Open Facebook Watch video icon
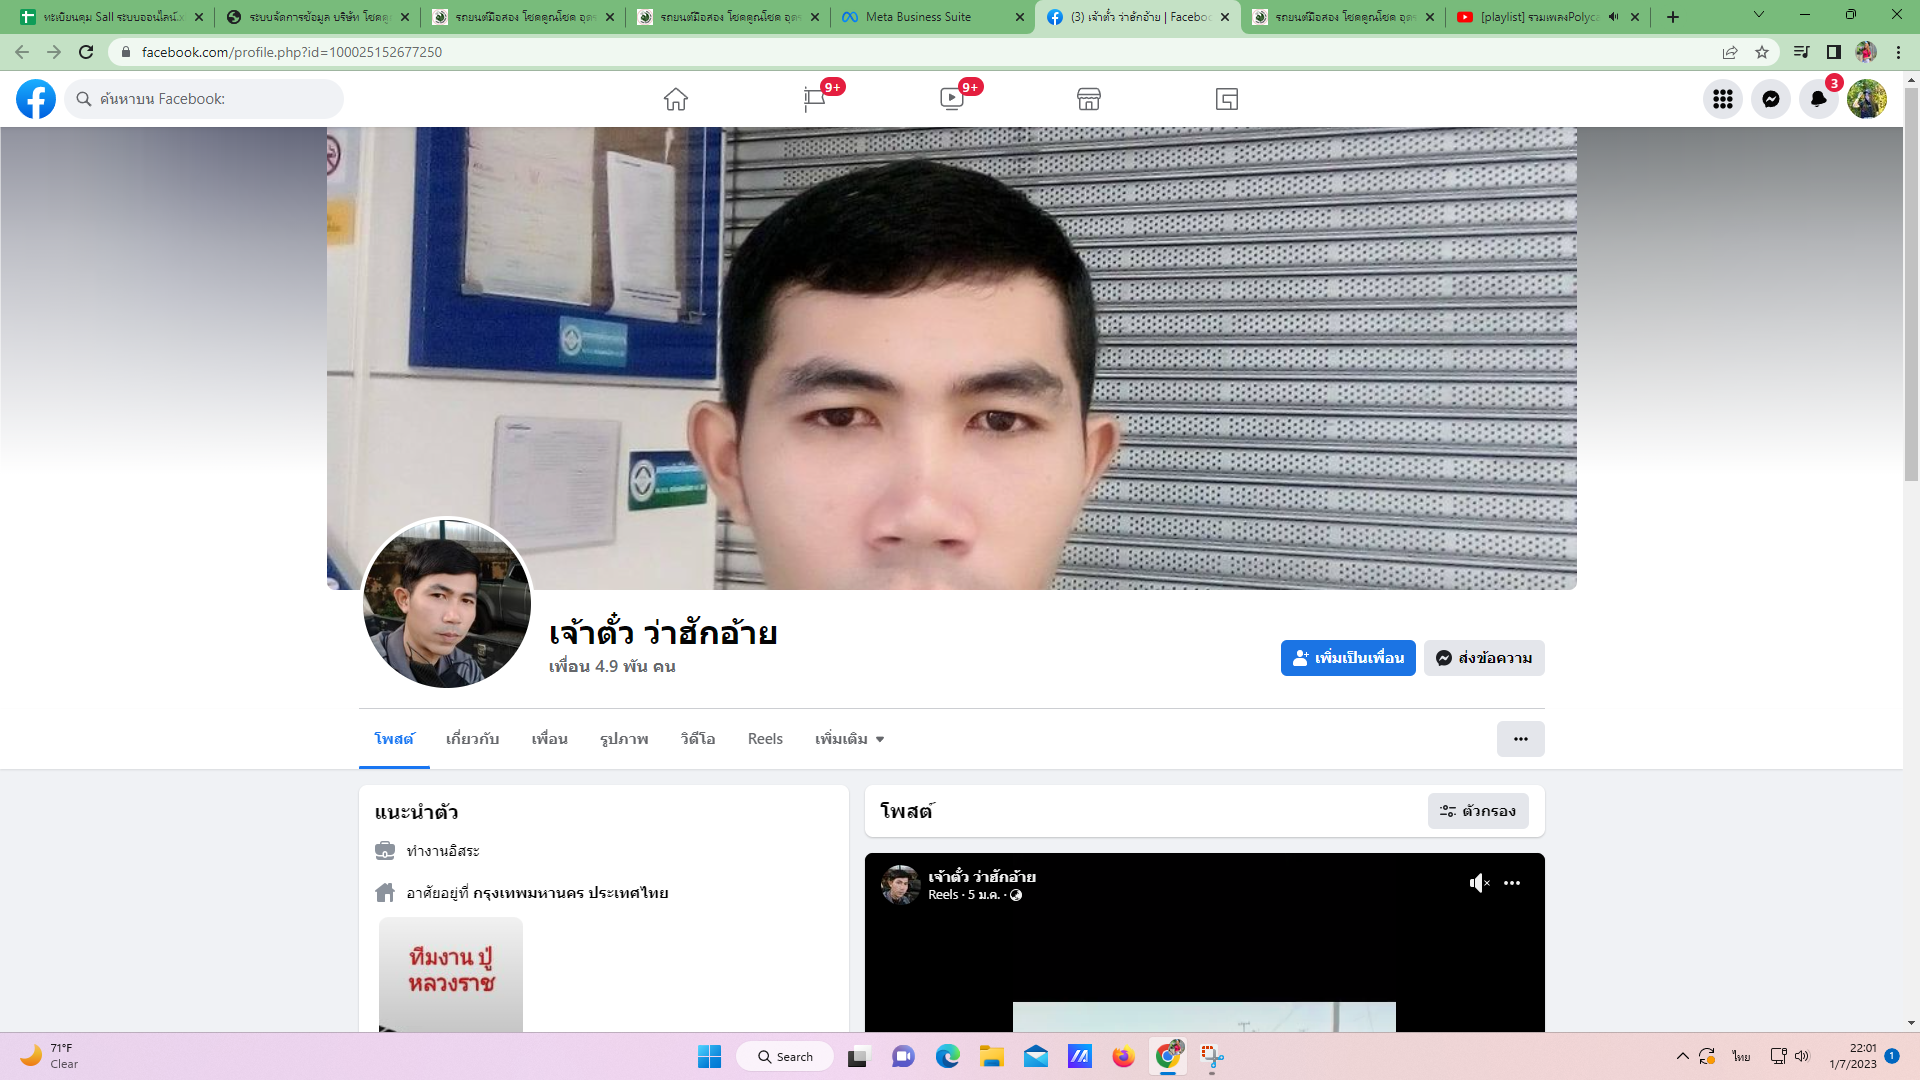 [x=951, y=99]
